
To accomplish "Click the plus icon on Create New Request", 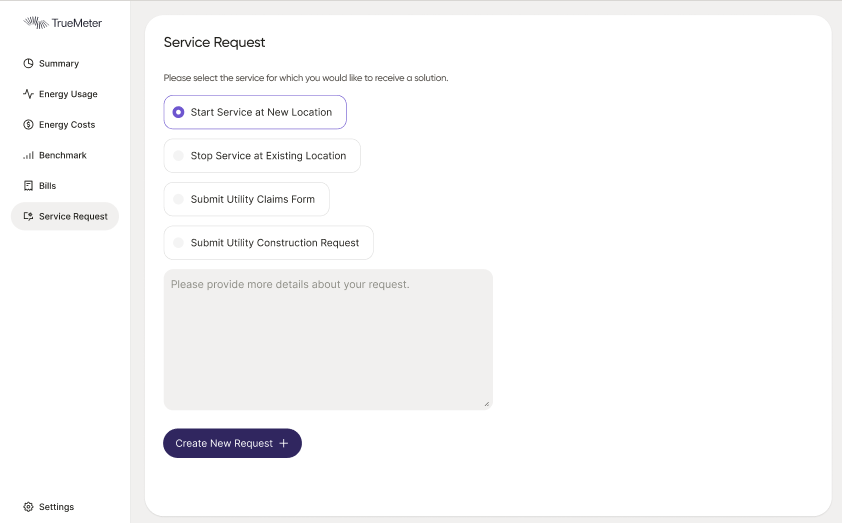I will pyautogui.click(x=284, y=443).
